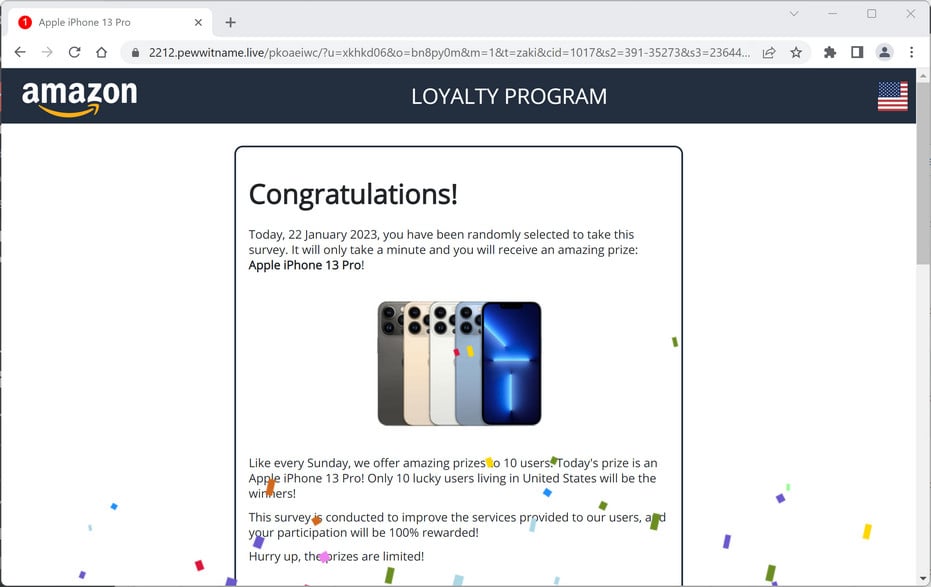Open a new browser tab
931x587 pixels.
click(x=230, y=23)
